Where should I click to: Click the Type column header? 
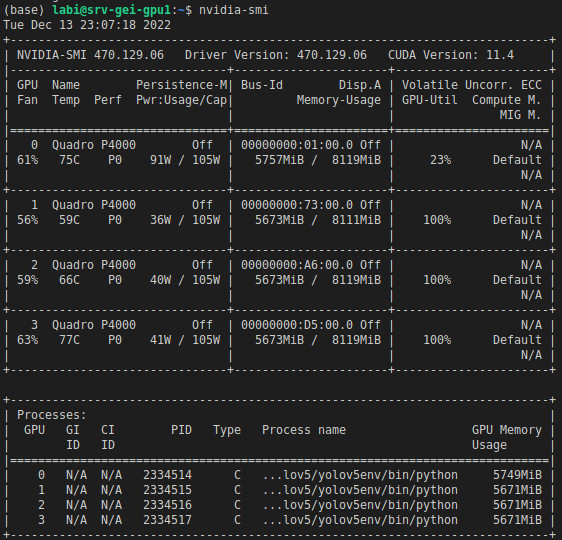pyautogui.click(x=227, y=430)
